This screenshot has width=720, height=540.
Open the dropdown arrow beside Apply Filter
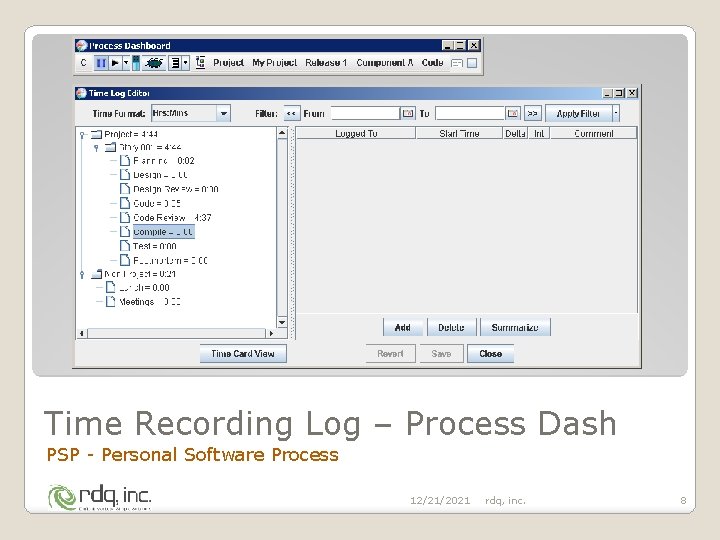[616, 113]
